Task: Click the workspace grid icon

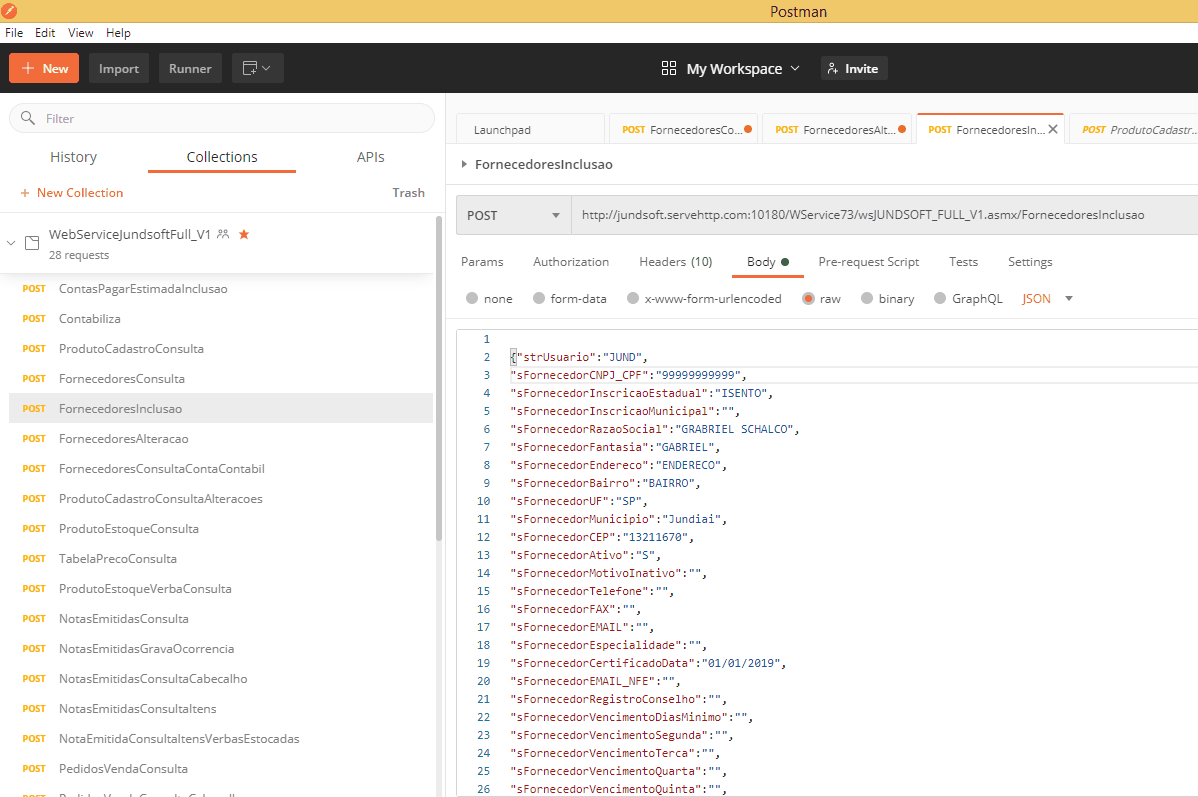Action: 669,68
